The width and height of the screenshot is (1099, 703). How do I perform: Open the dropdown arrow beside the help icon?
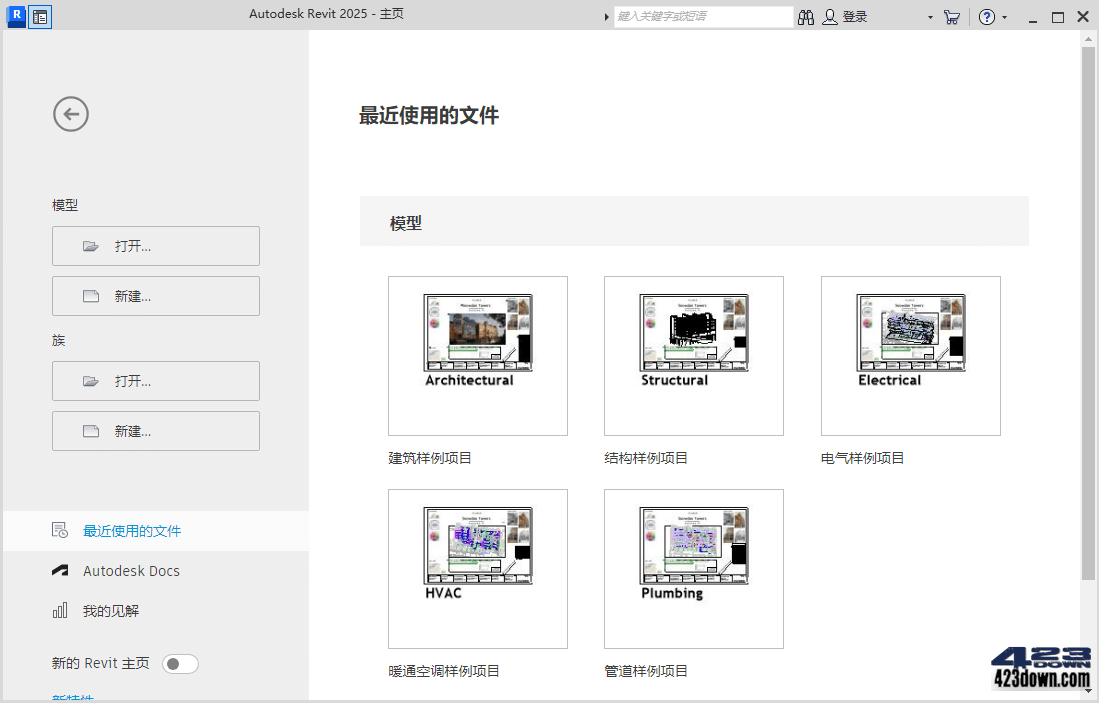click(1003, 16)
